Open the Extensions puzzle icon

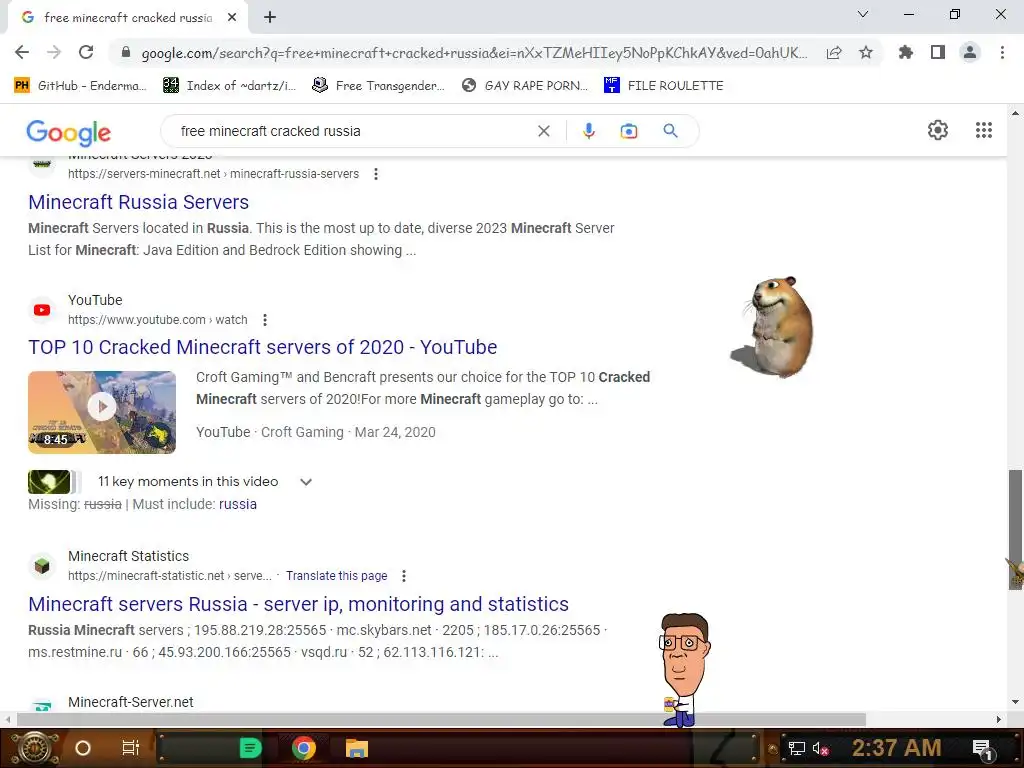[906, 52]
